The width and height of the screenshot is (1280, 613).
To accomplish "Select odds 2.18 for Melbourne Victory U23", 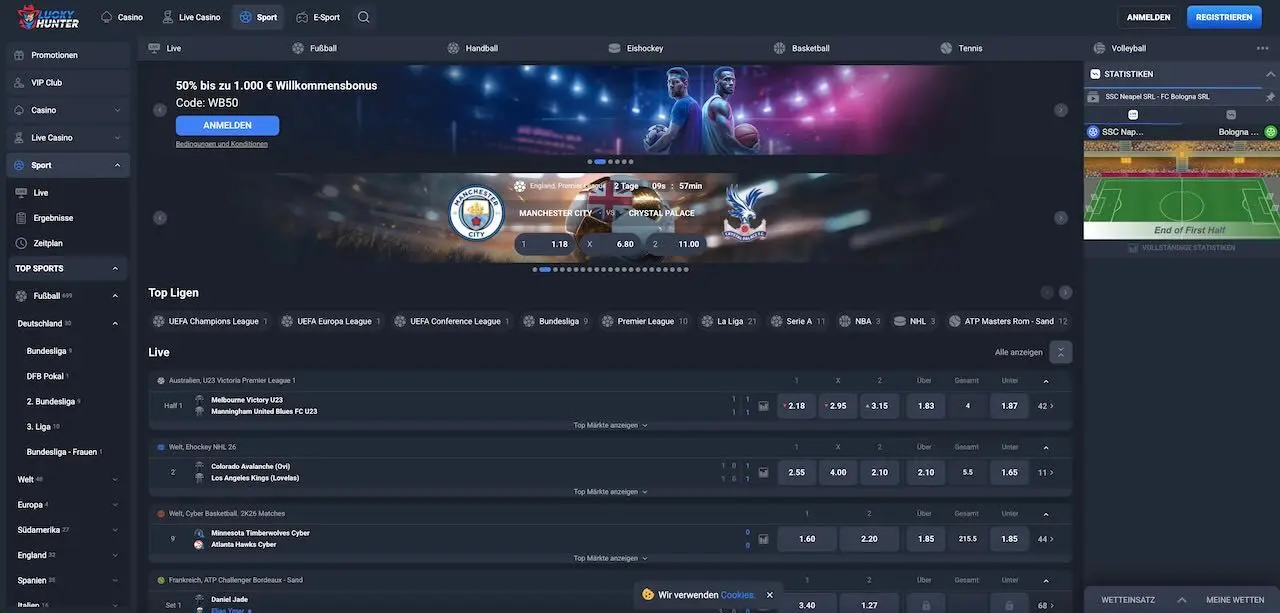I will [x=797, y=406].
